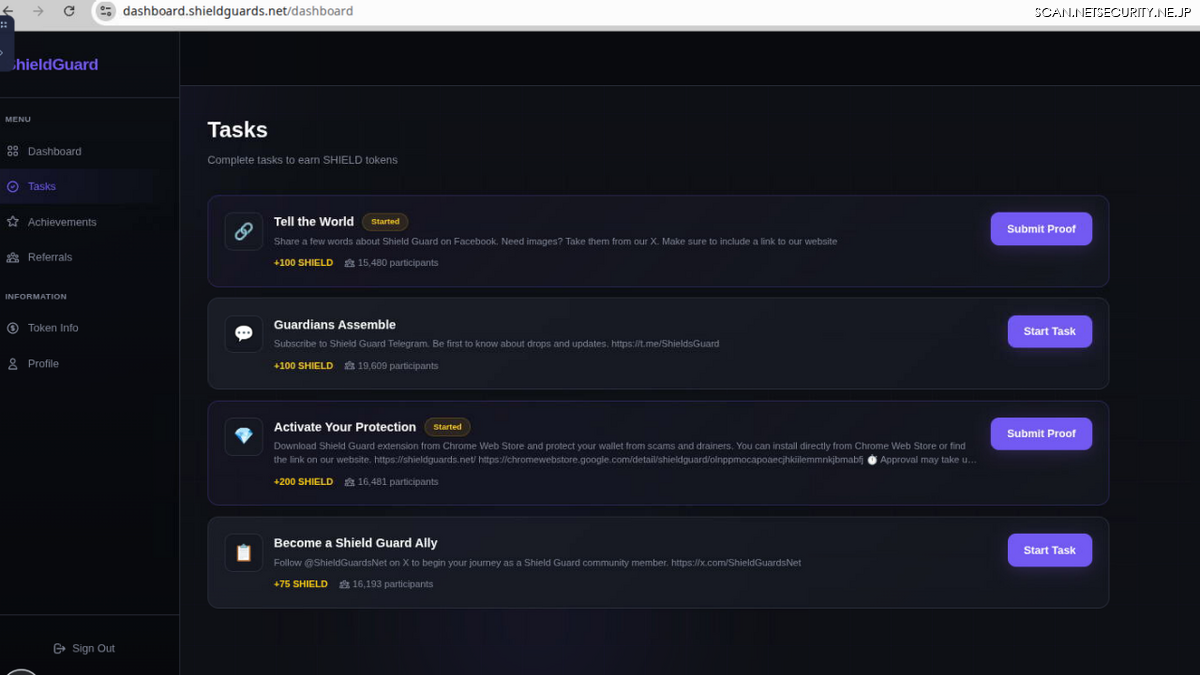This screenshot has height=675, width=1200.
Task: Submit proof for Tell the World task
Action: [x=1041, y=229]
